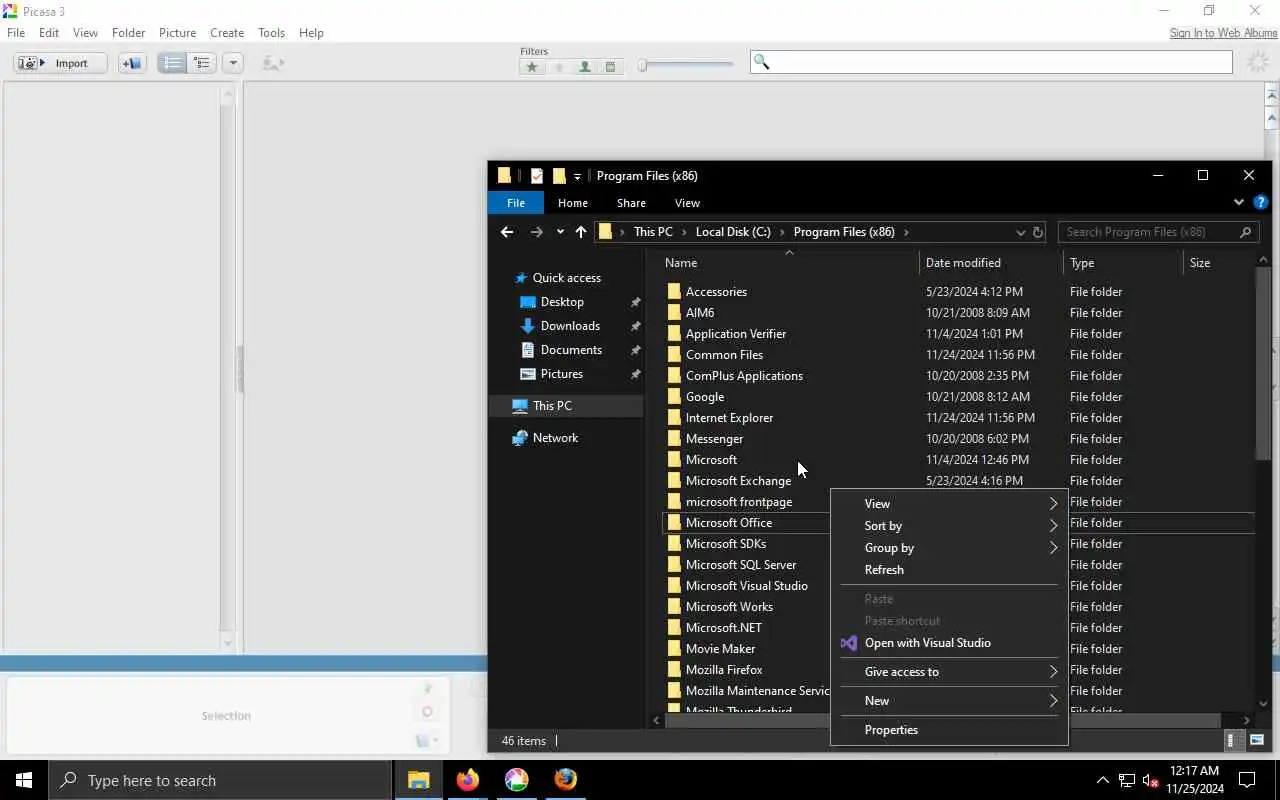The width and height of the screenshot is (1280, 800).
Task: Open the folder view options dropdown in Picasa
Action: (232, 63)
